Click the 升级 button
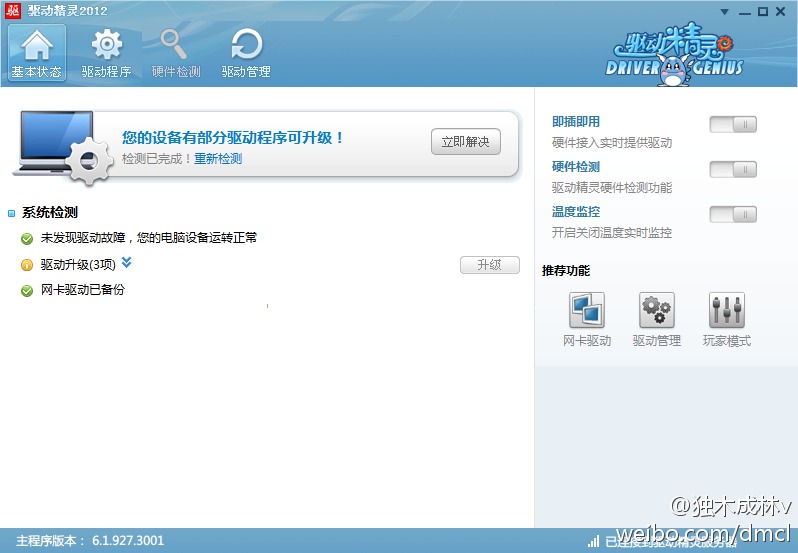 (x=490, y=265)
